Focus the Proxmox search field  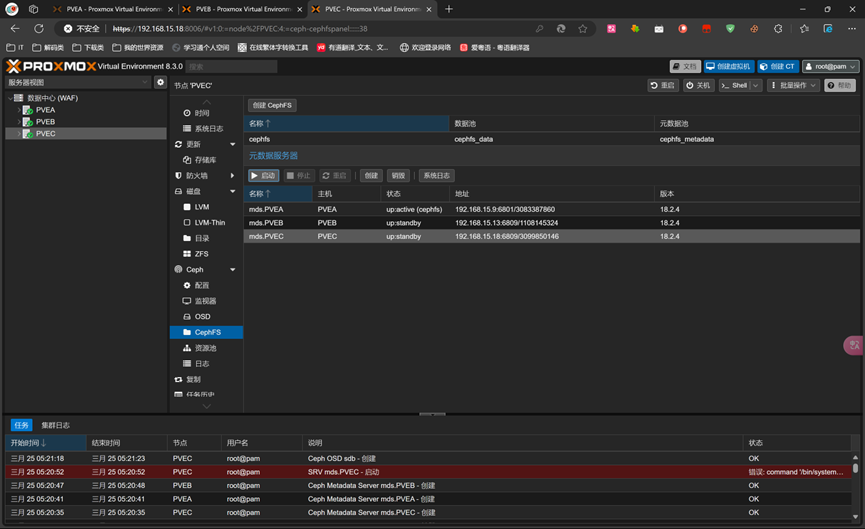click(231, 66)
